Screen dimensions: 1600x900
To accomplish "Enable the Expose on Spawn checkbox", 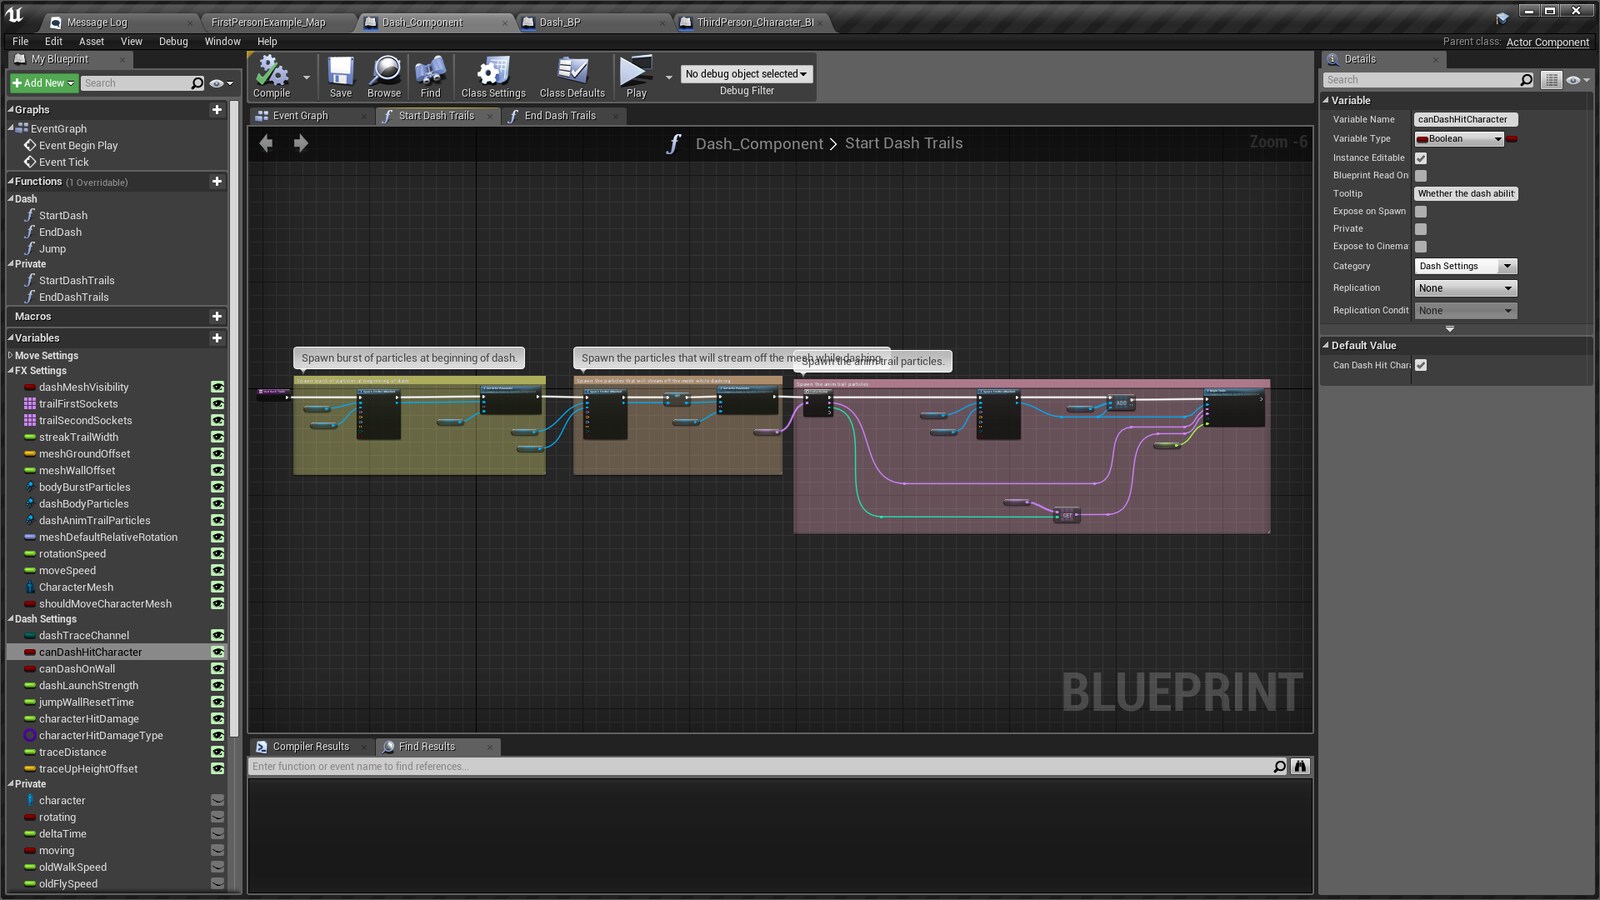I will [1421, 211].
